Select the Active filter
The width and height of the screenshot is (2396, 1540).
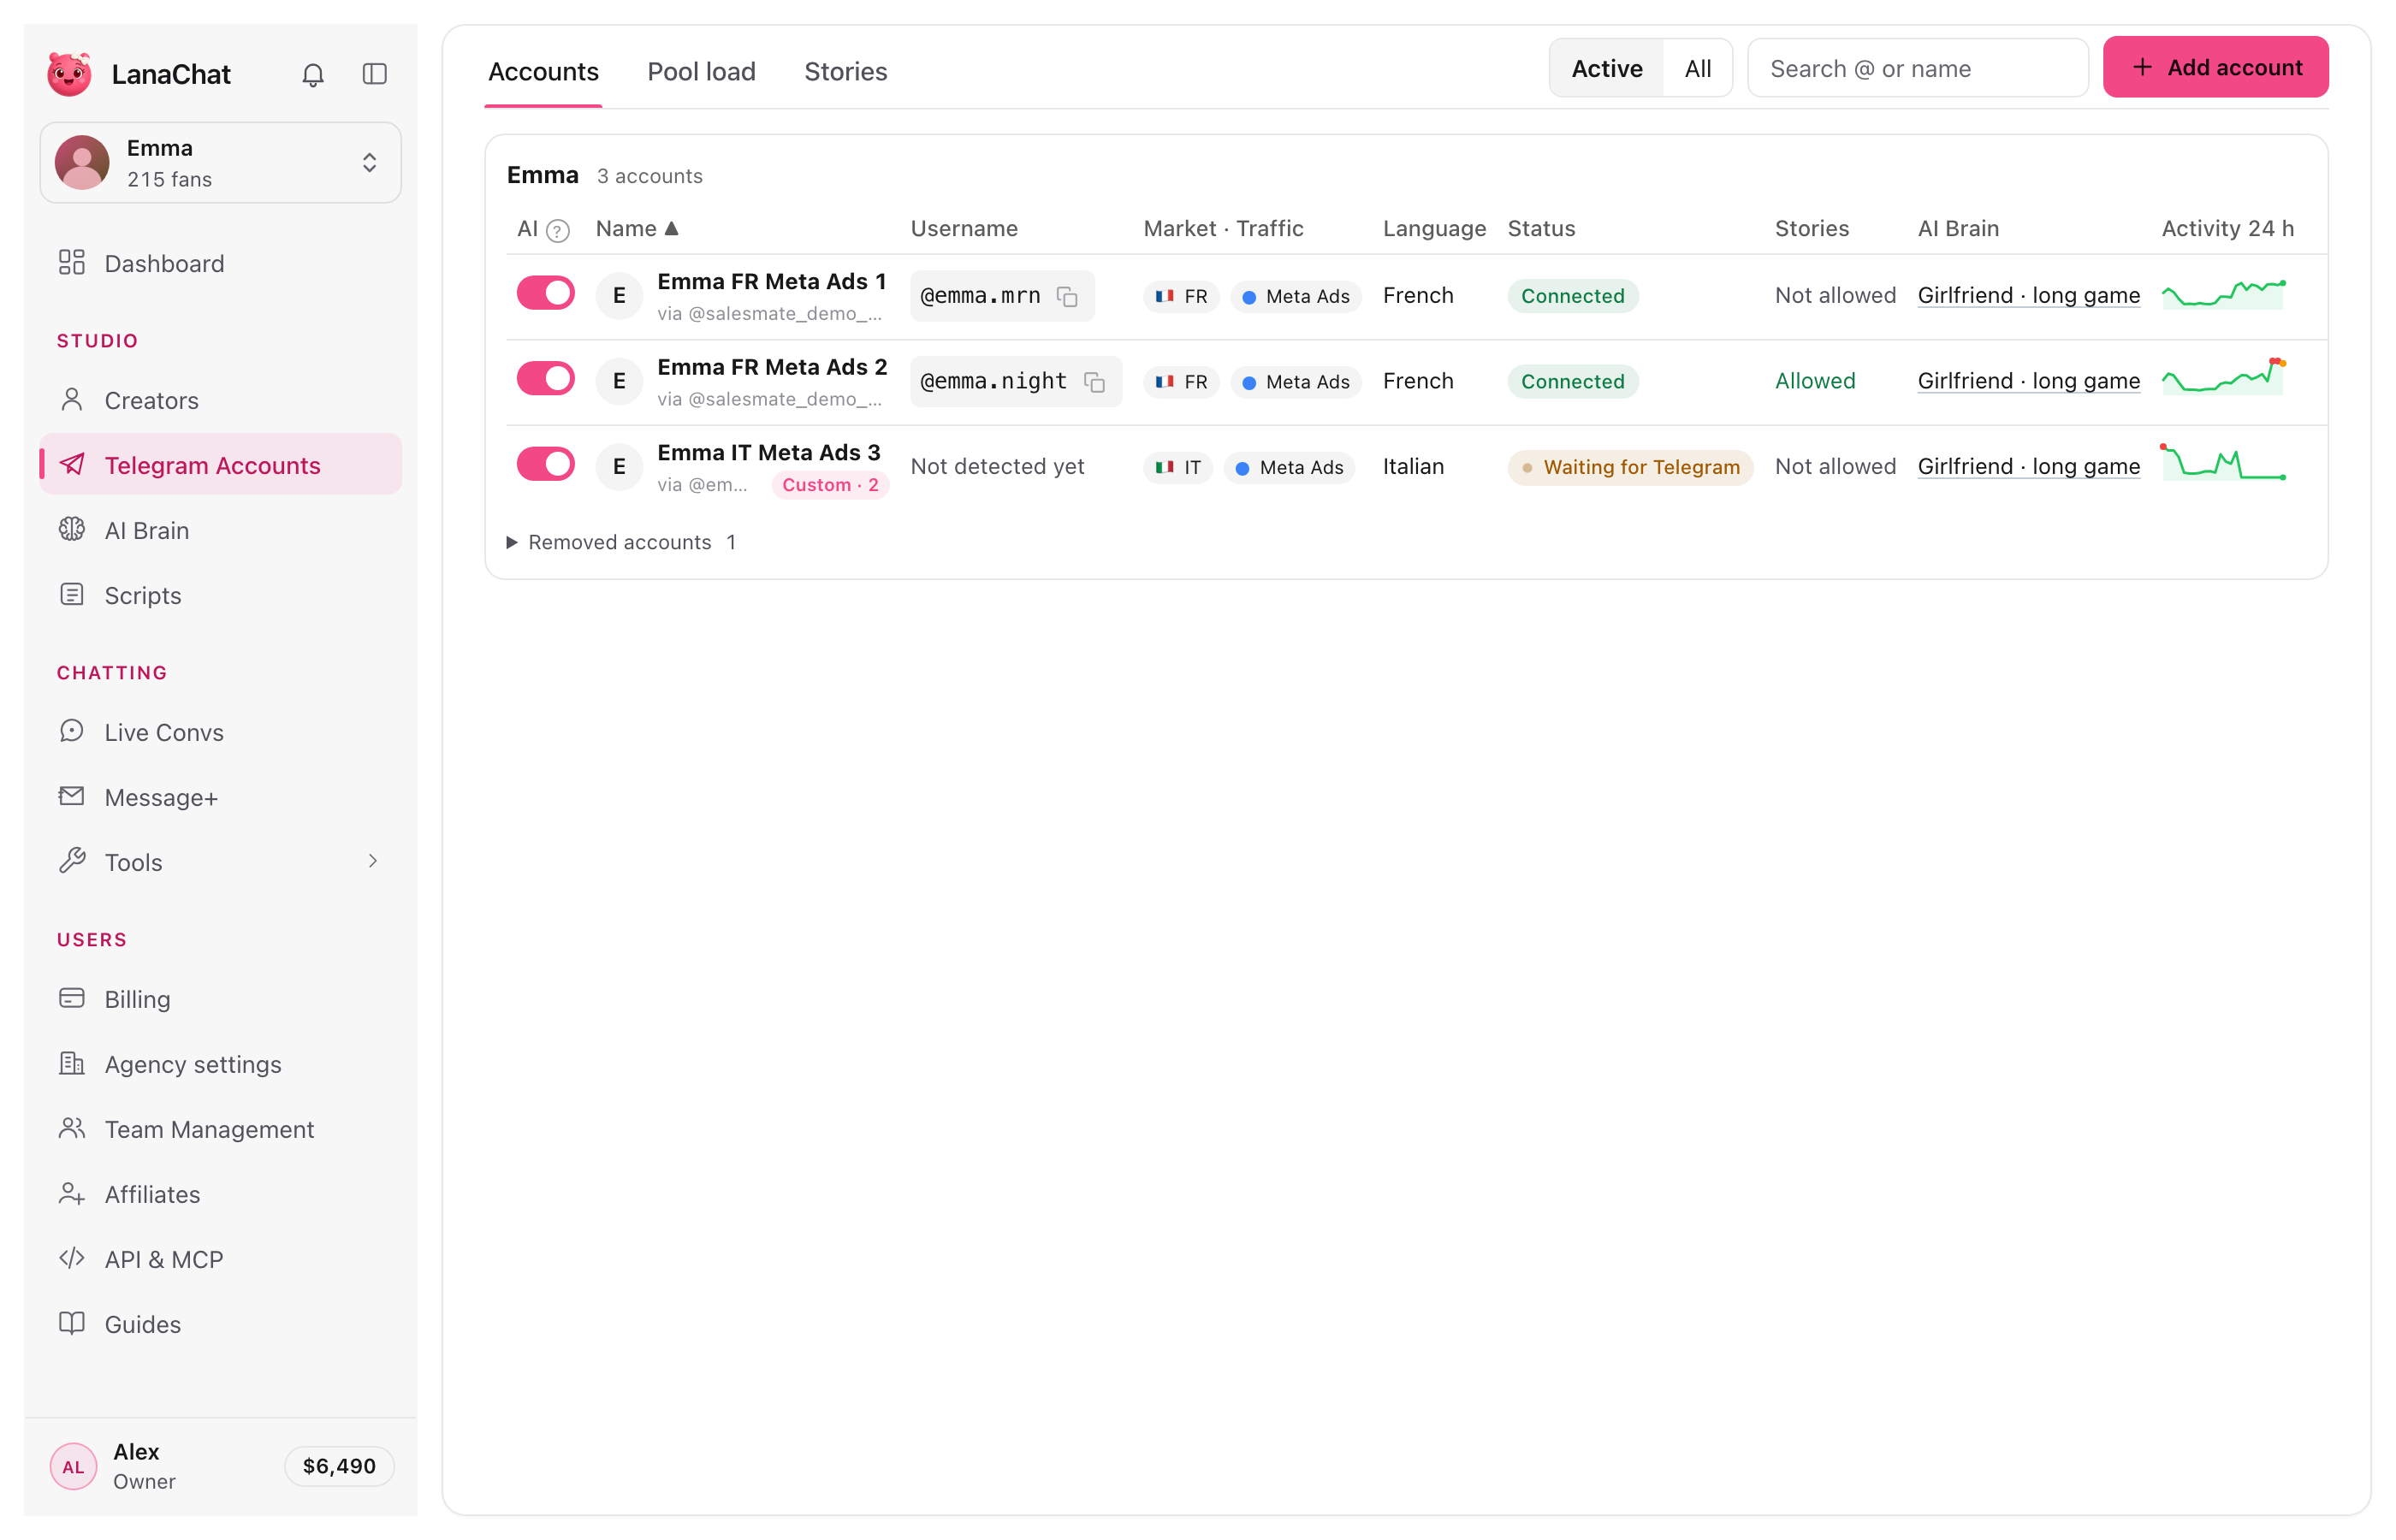coord(1606,68)
